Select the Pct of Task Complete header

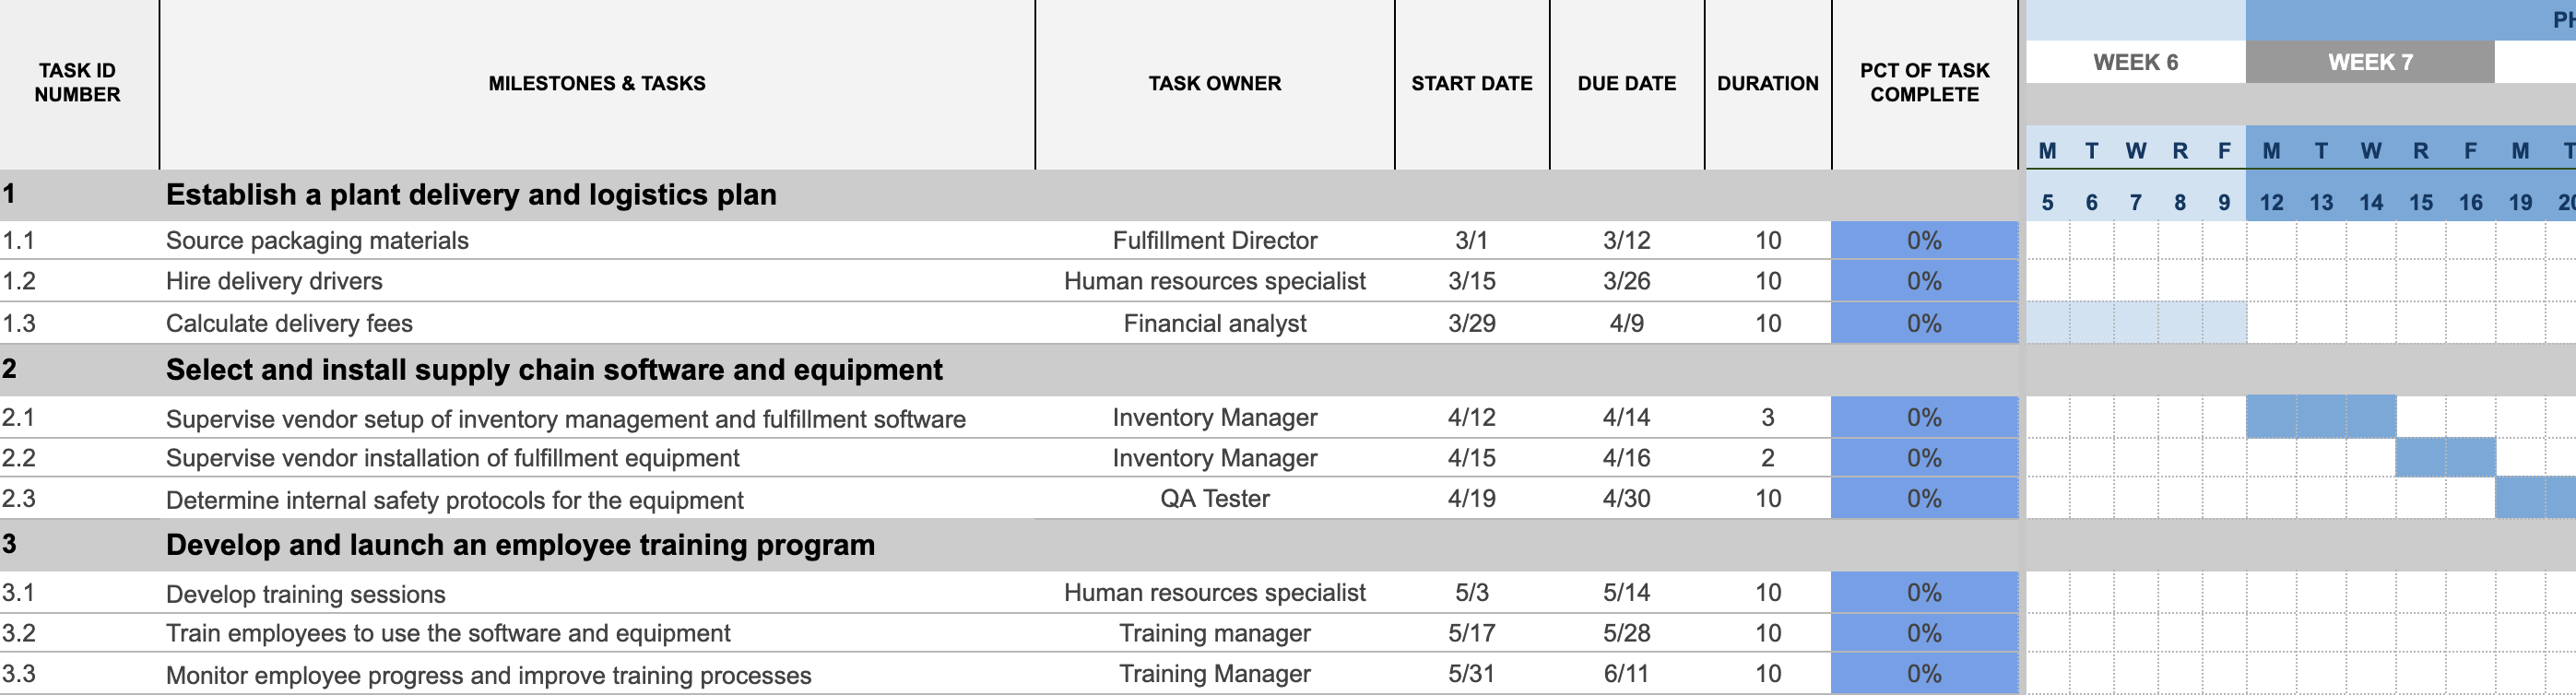(1924, 83)
